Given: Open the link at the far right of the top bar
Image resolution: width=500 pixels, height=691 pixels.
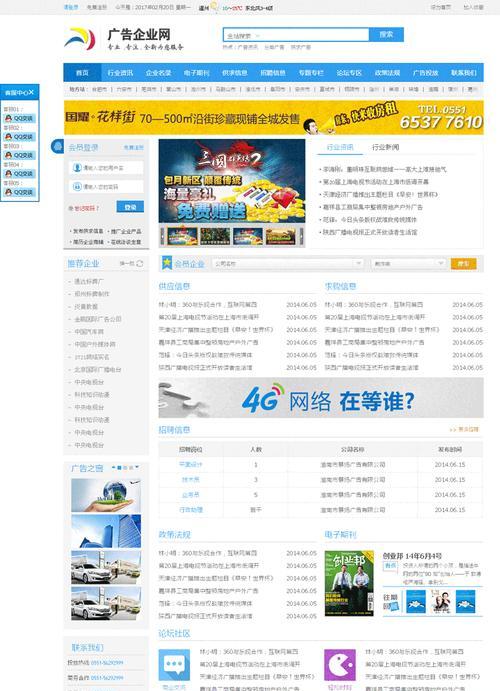Looking at the screenshot, I should coord(473,7).
